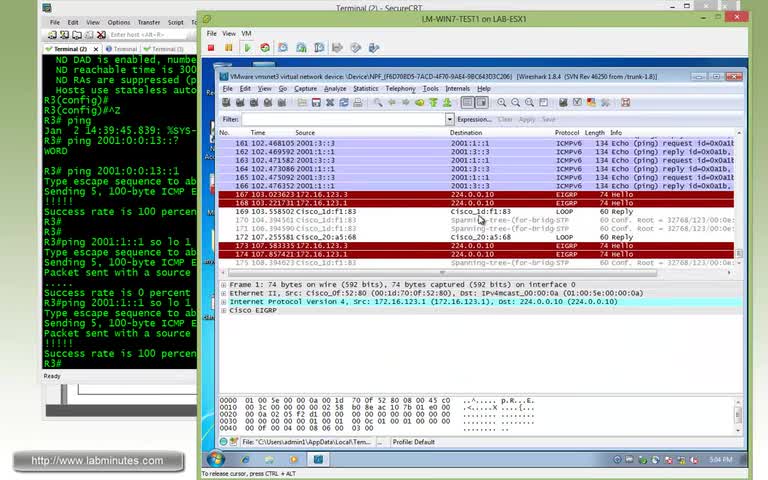Expand the Frame 1 detail row
Screen dimensions: 768x480
pos(223,285)
